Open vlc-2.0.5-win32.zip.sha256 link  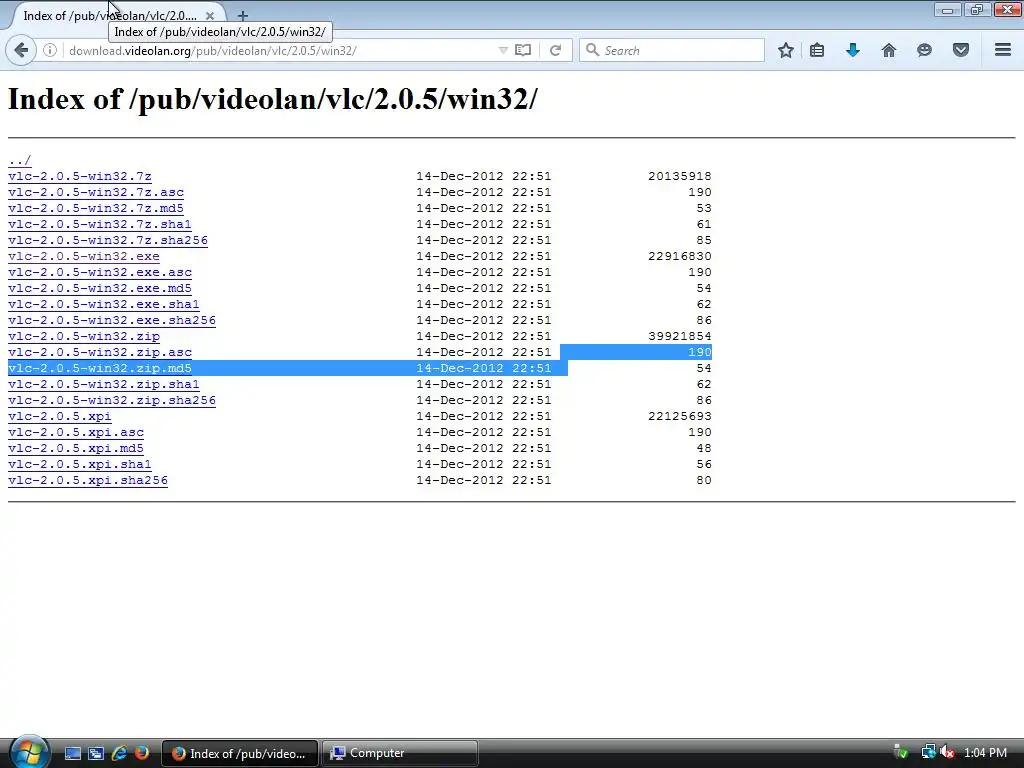112,400
